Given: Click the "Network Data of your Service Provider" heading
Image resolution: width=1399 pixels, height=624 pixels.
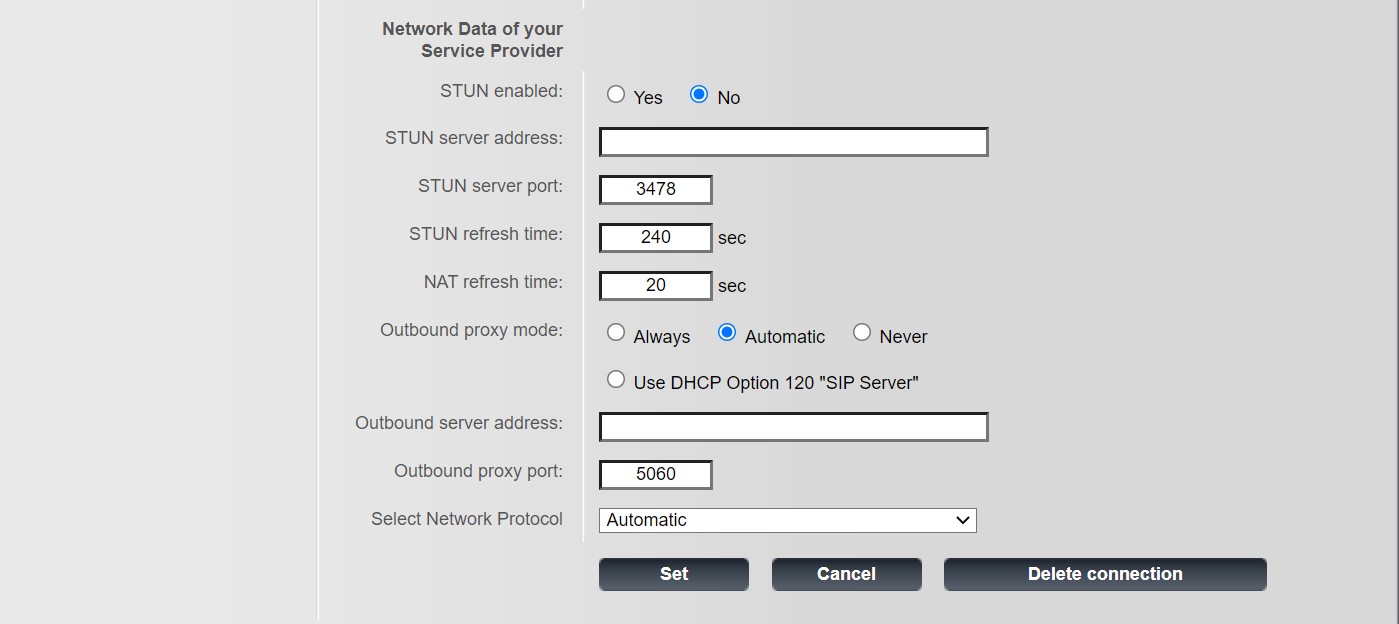Looking at the screenshot, I should tap(472, 40).
